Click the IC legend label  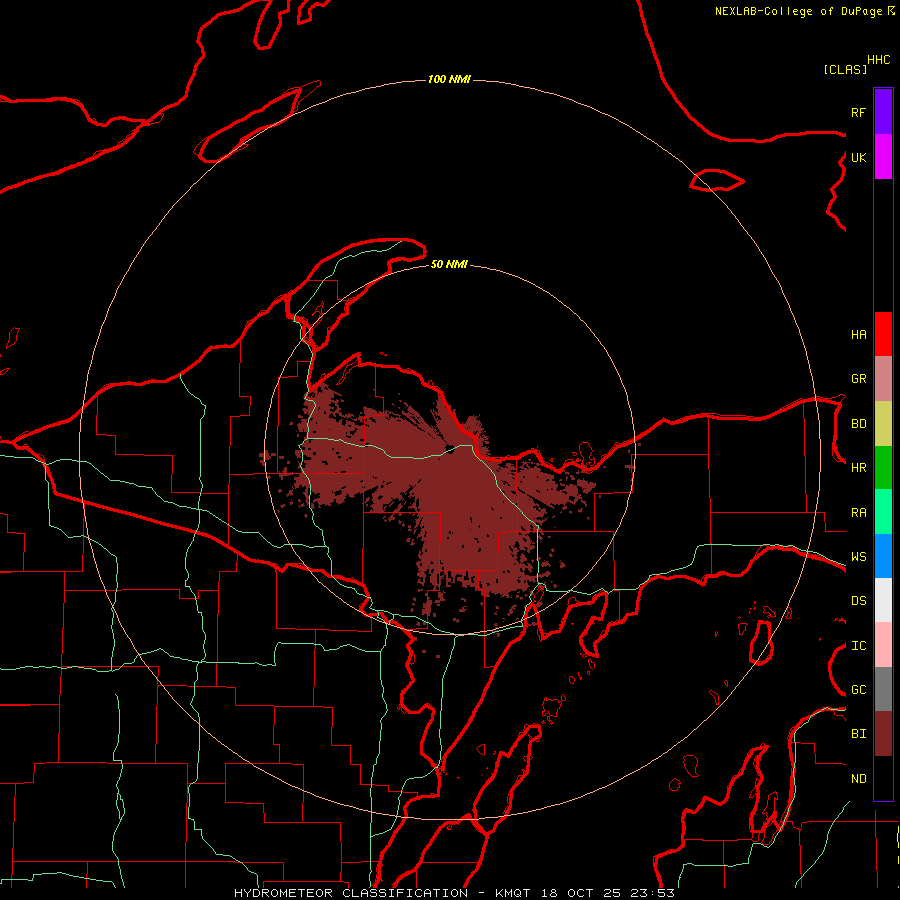click(858, 646)
